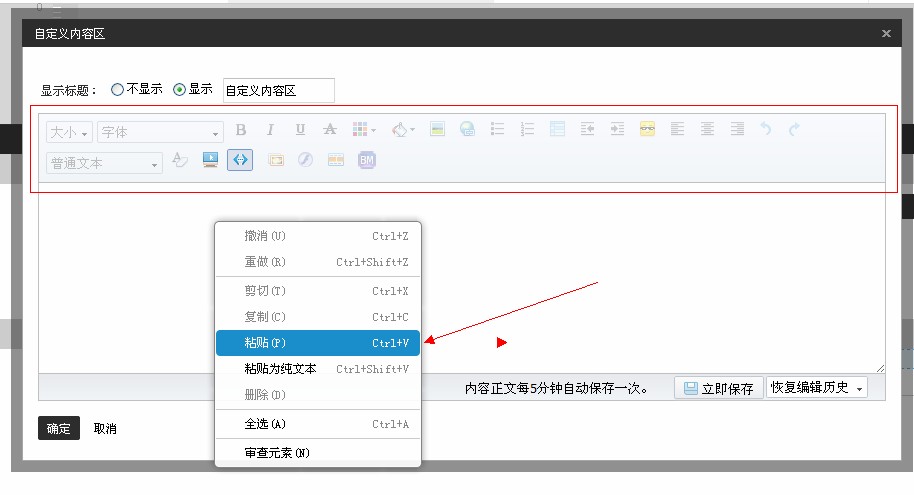Click the redo arrow in toolbar

click(794, 129)
